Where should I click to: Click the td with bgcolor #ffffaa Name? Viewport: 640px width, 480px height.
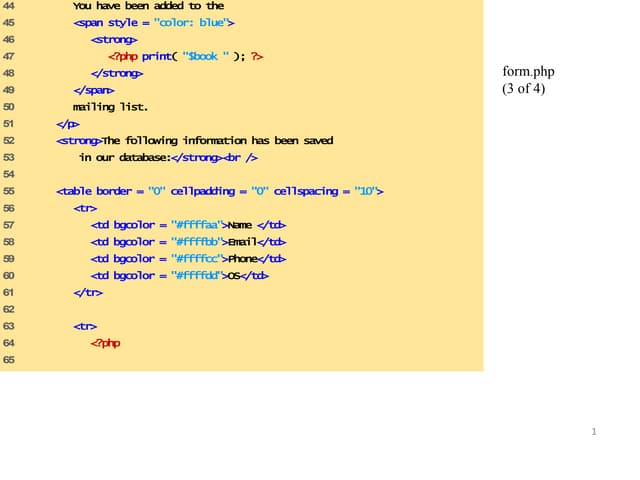(x=188, y=225)
